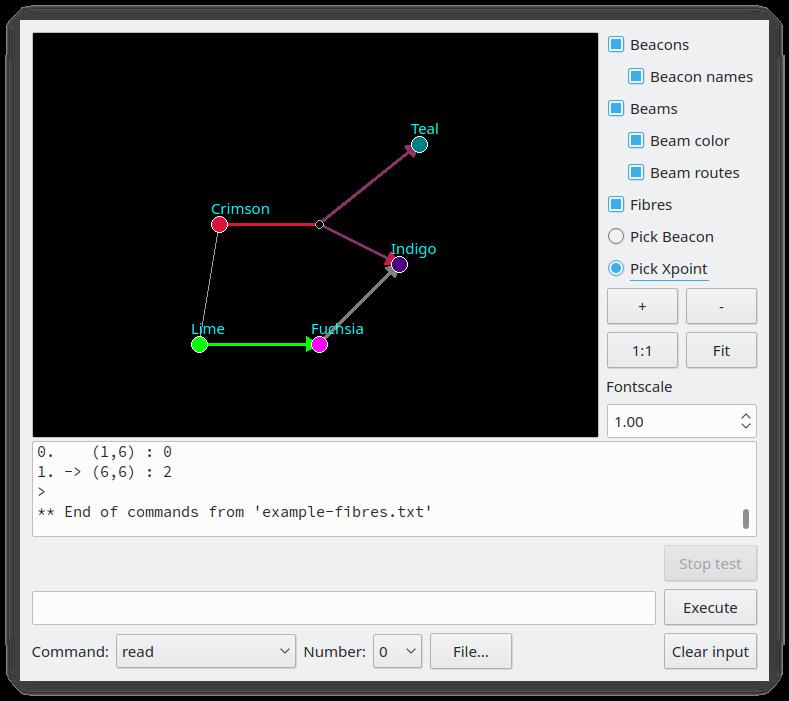Pick the small white crossing point node

(x=320, y=224)
